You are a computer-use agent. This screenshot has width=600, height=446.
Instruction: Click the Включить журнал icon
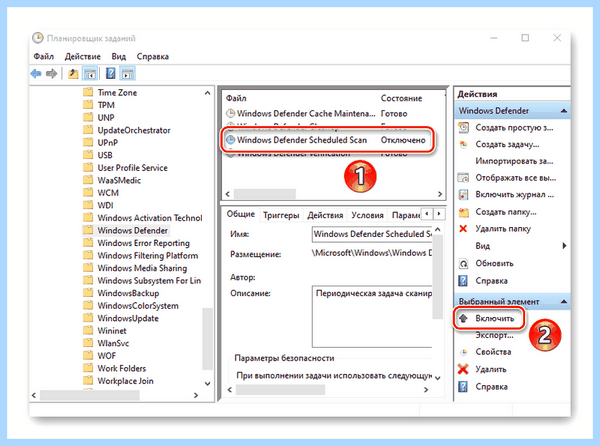click(463, 194)
